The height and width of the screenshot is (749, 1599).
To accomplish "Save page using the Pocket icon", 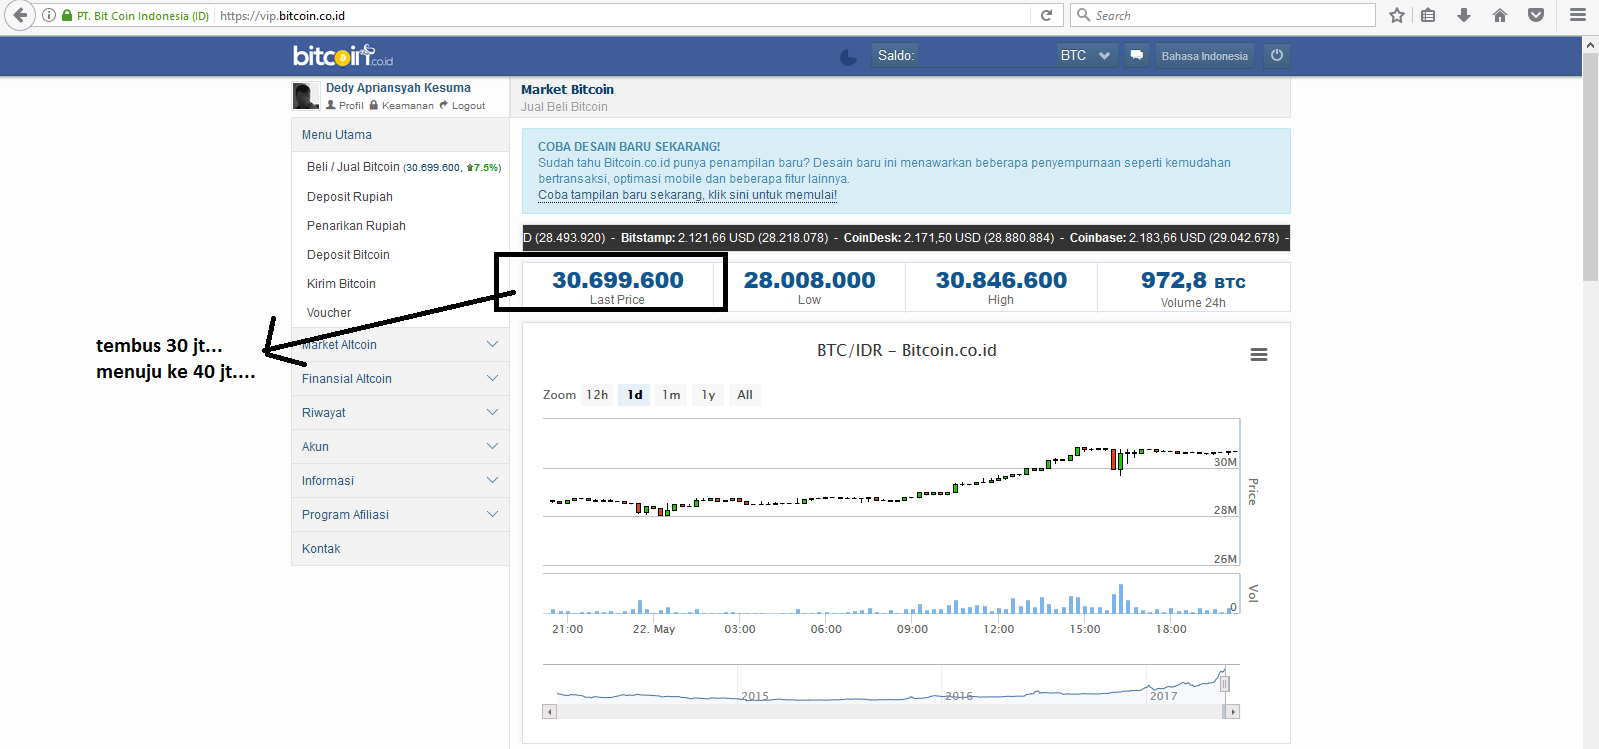I will pos(1536,15).
